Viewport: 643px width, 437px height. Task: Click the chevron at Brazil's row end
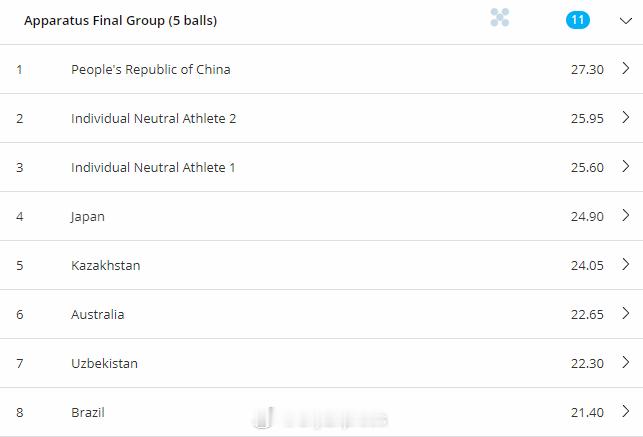click(x=626, y=412)
